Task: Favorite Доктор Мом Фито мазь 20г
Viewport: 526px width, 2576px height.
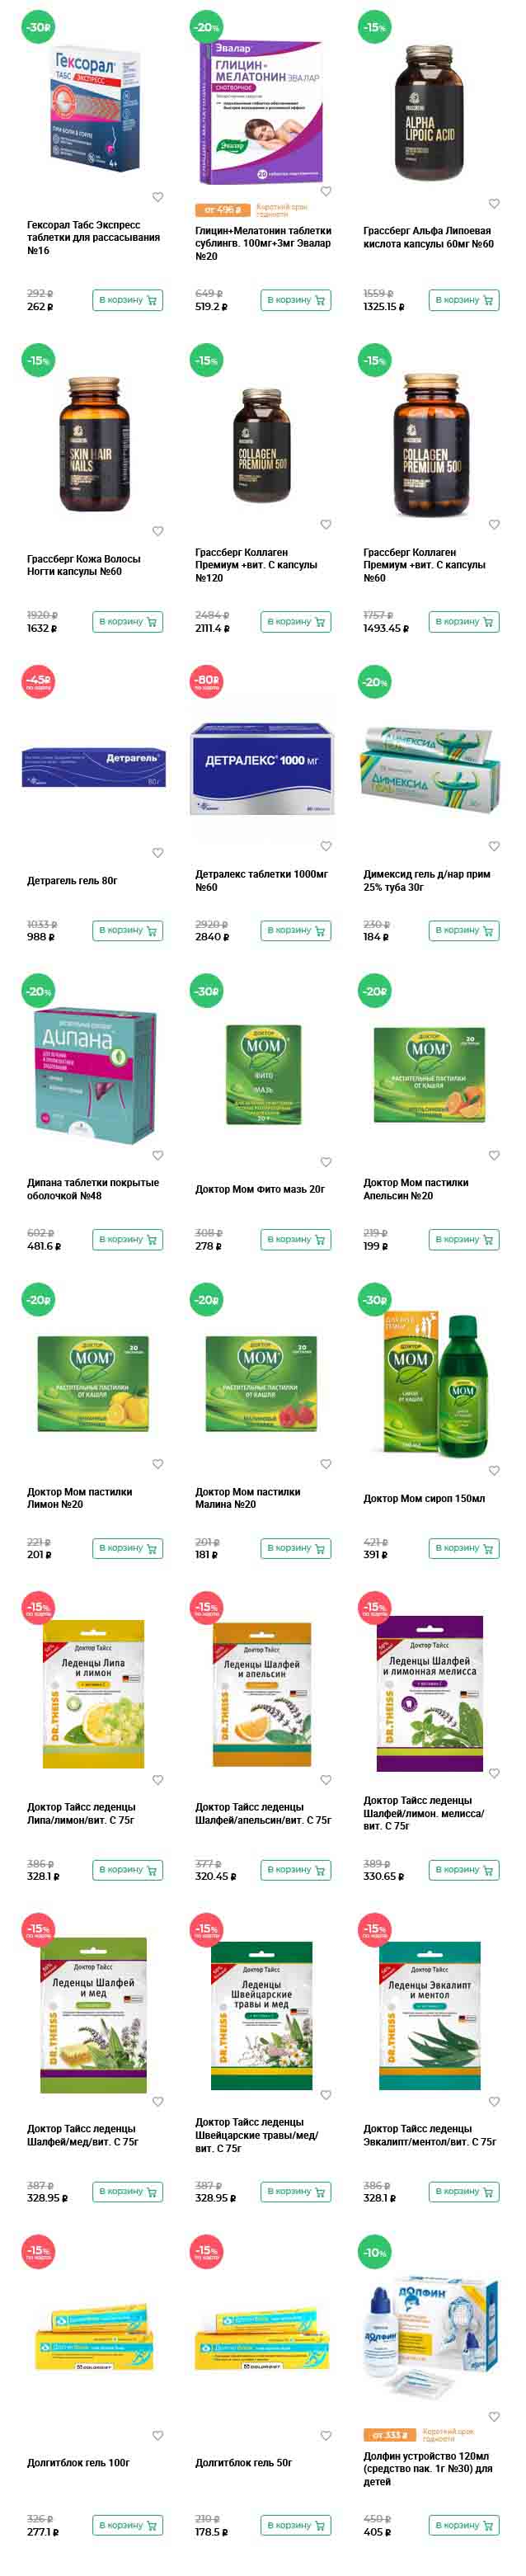Action: pyautogui.click(x=325, y=1162)
